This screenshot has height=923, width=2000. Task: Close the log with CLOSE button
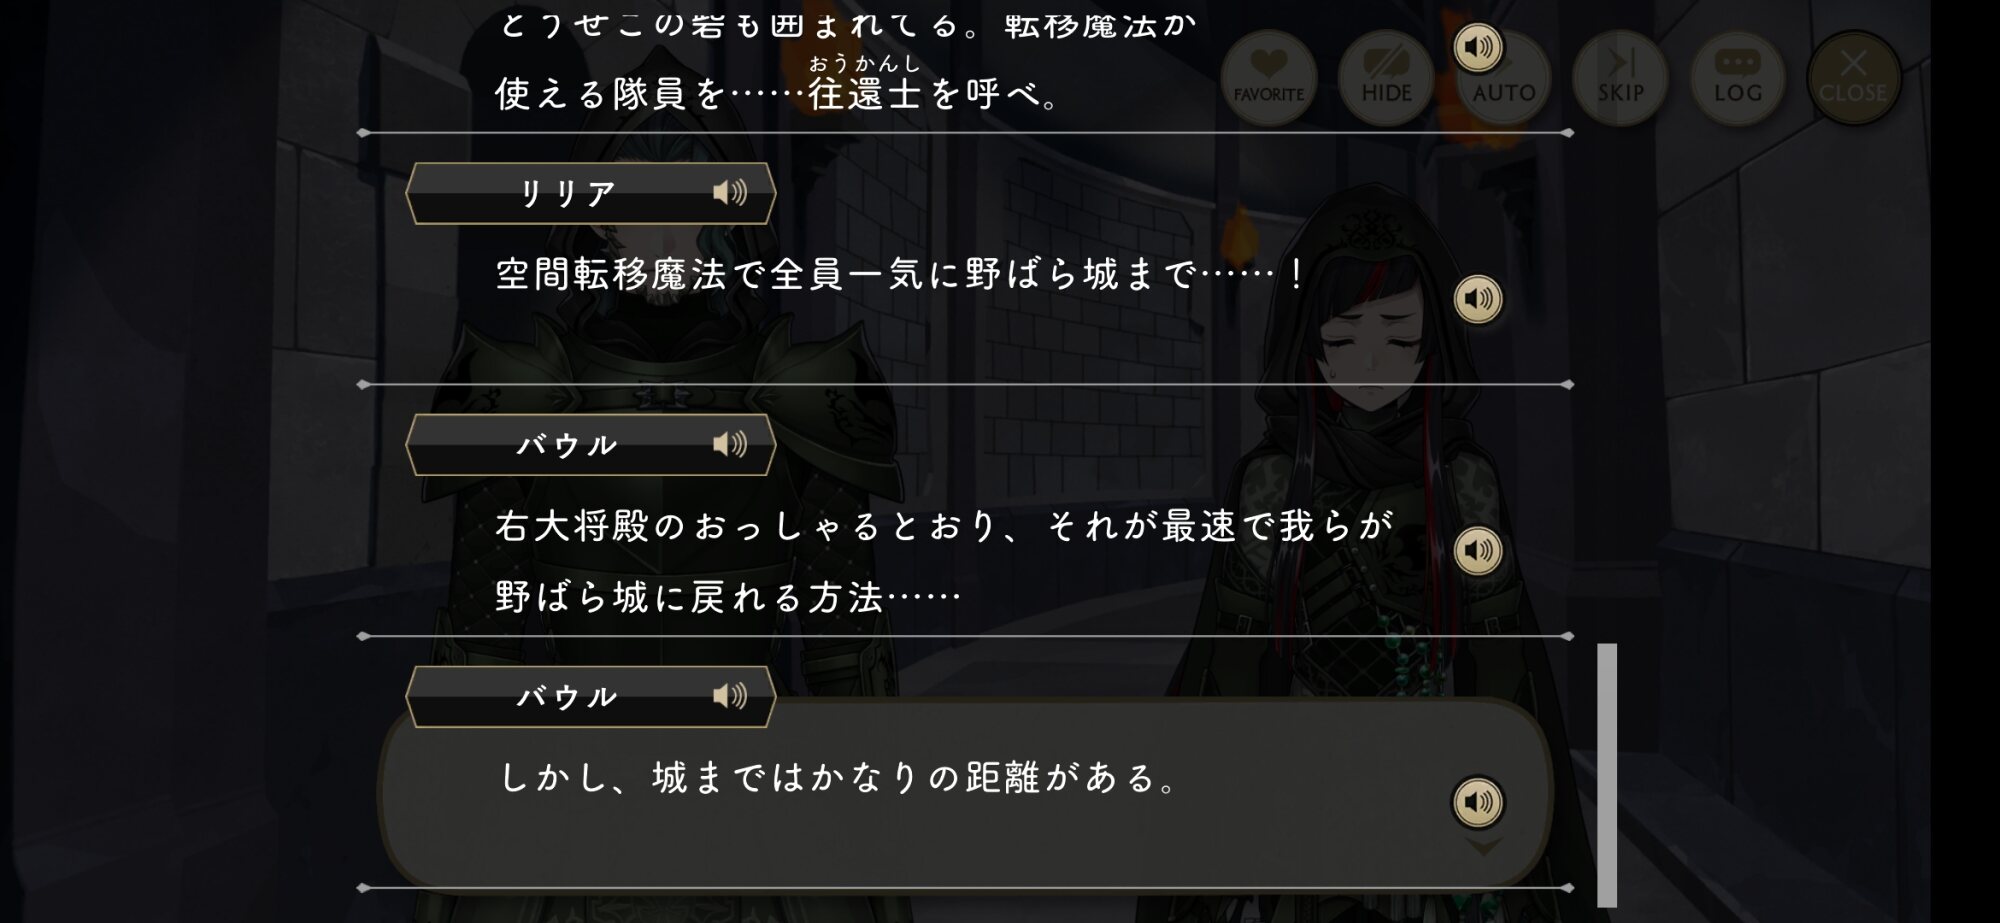point(1853,78)
